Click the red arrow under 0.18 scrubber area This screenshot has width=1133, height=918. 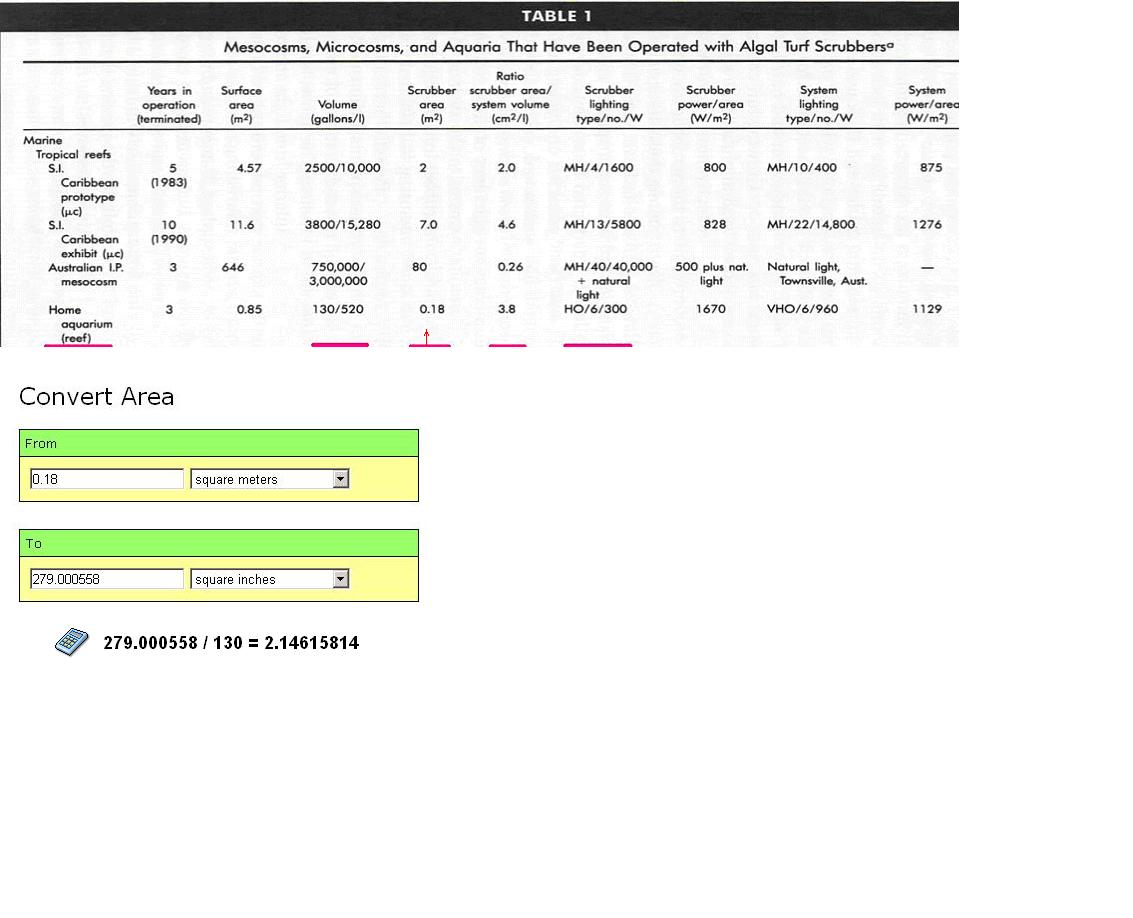pos(427,336)
